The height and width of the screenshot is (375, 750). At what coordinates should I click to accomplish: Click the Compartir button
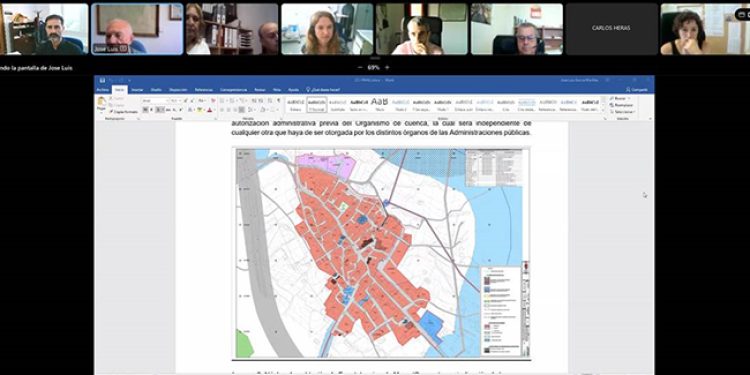[637, 89]
